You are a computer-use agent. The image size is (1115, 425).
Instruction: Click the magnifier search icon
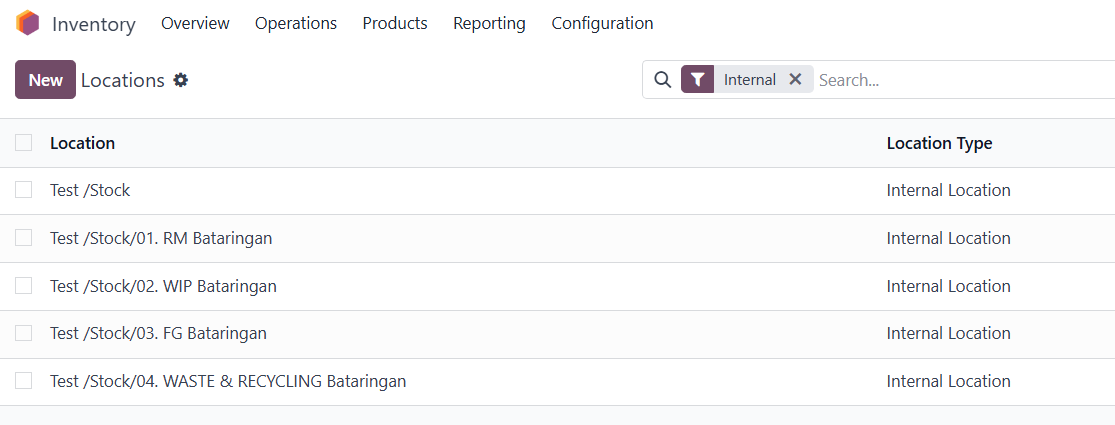click(663, 80)
